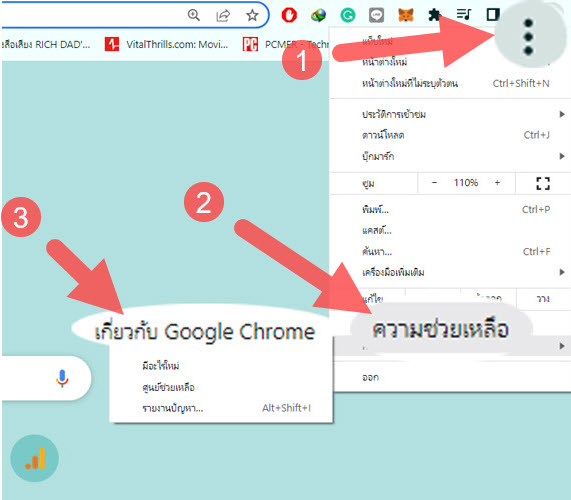Bookmark this page with the star icon
Image resolution: width=571 pixels, height=500 pixels.
pos(252,15)
